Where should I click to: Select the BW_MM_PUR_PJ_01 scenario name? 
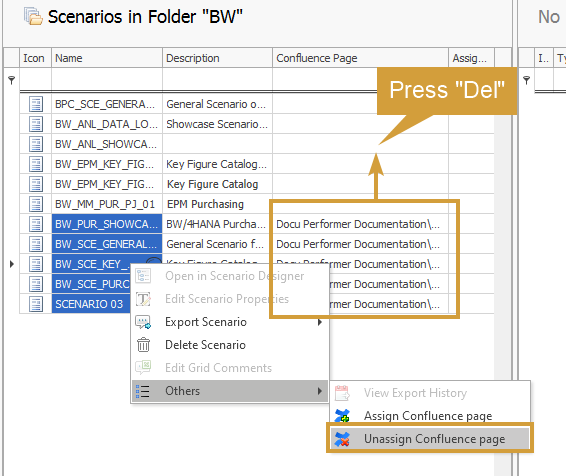click(107, 204)
